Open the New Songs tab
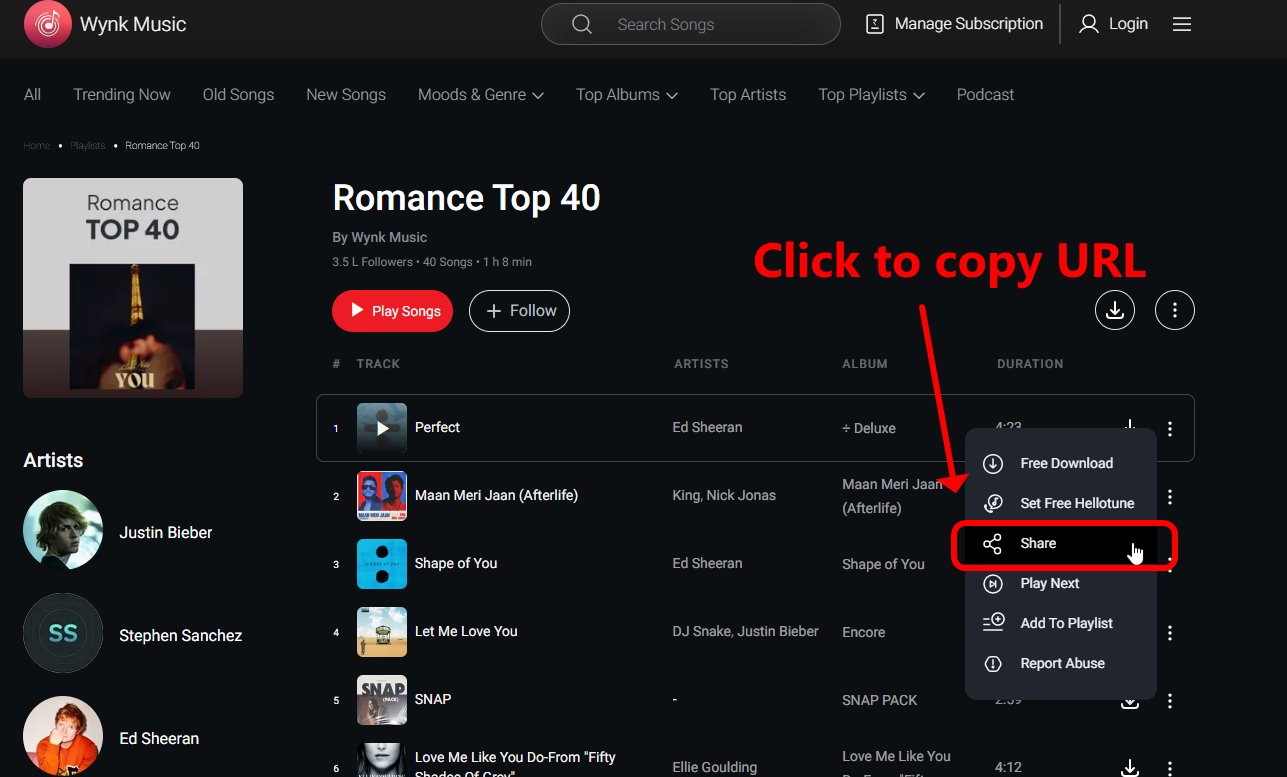Image resolution: width=1287 pixels, height=777 pixels. coord(346,95)
